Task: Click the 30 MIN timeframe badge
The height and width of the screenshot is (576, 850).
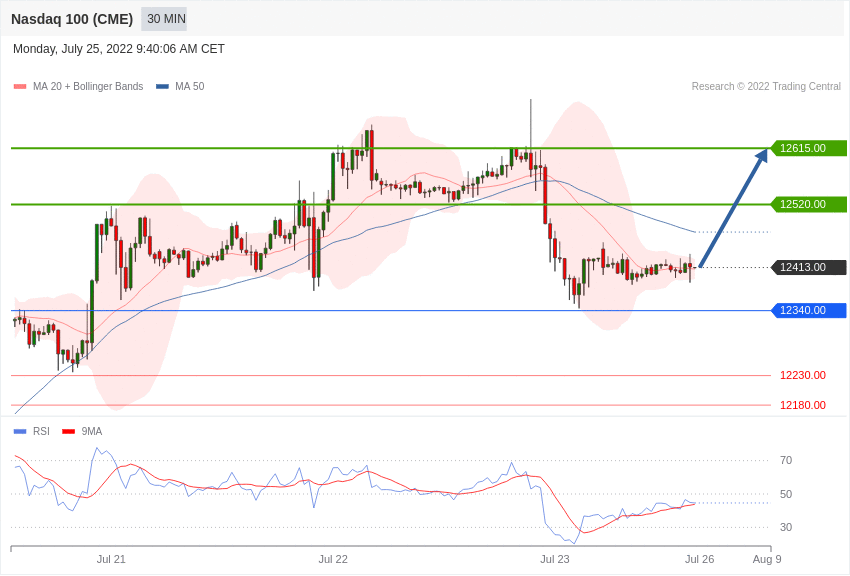Action: (x=164, y=19)
